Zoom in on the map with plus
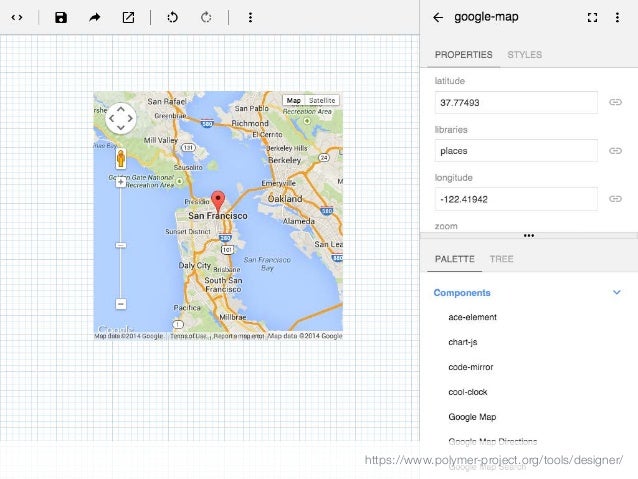 (x=120, y=182)
